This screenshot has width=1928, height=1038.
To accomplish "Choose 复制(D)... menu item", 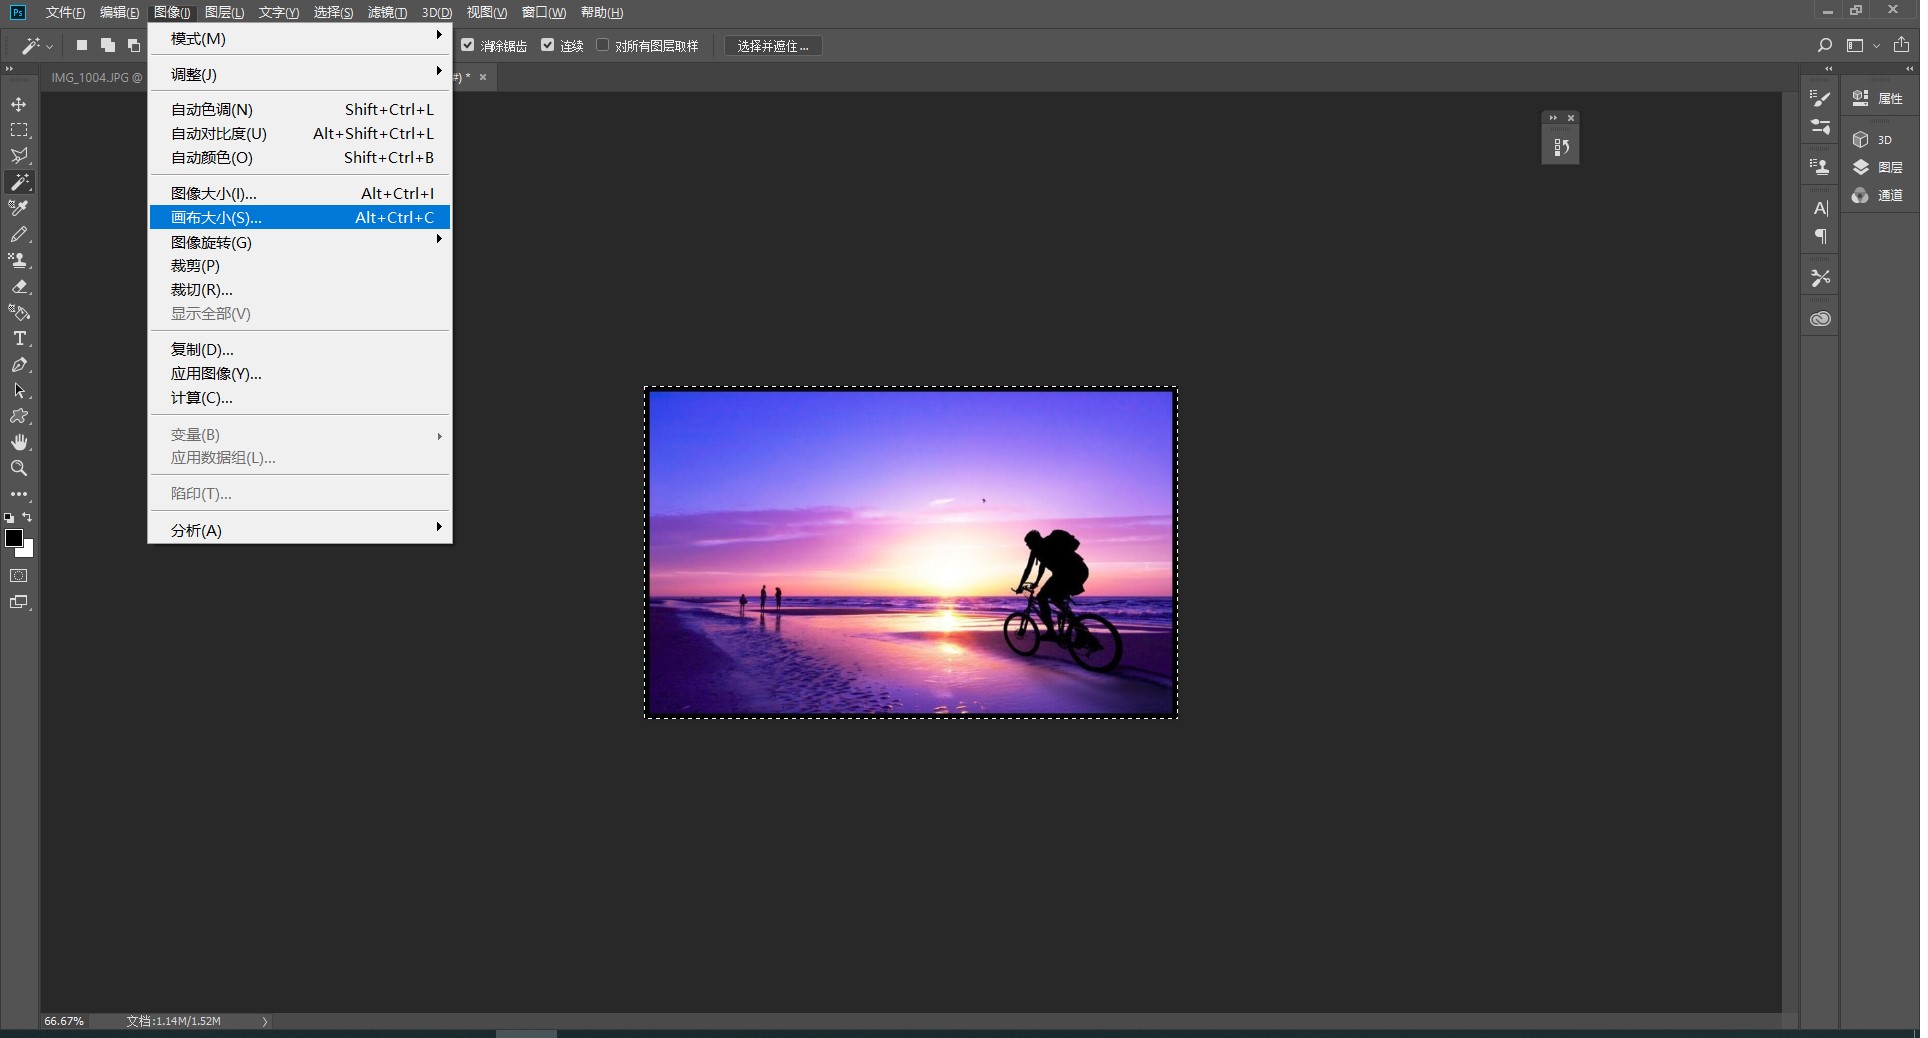I will point(300,350).
